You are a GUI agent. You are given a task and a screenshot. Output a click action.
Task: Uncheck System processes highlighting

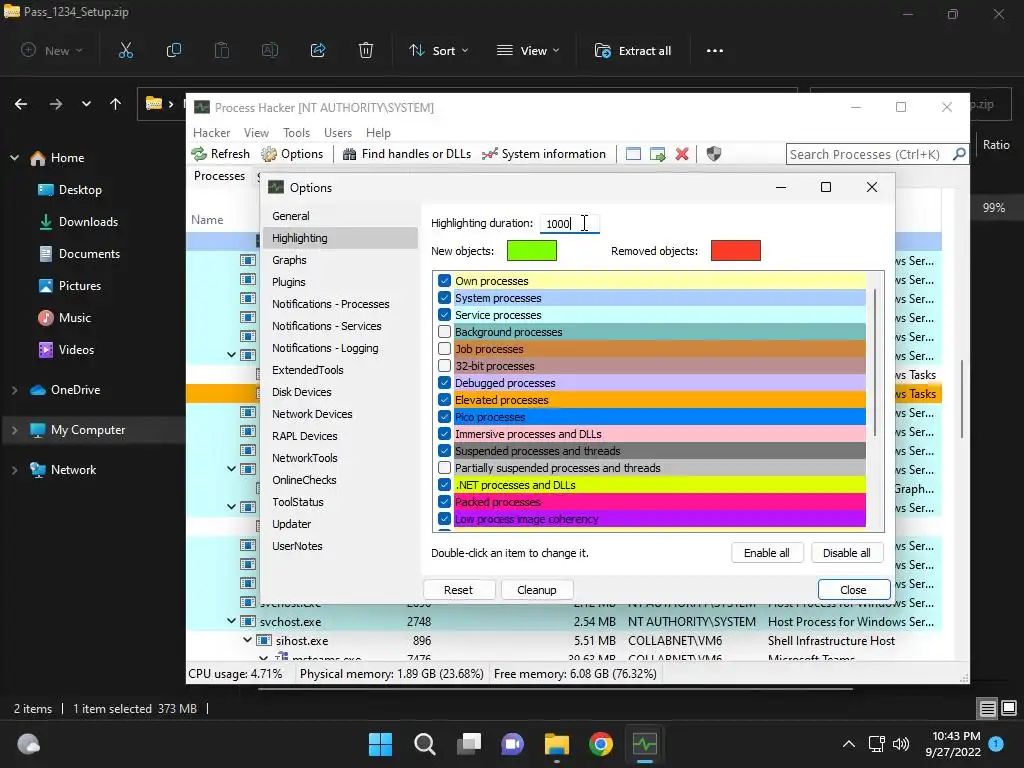click(x=444, y=298)
